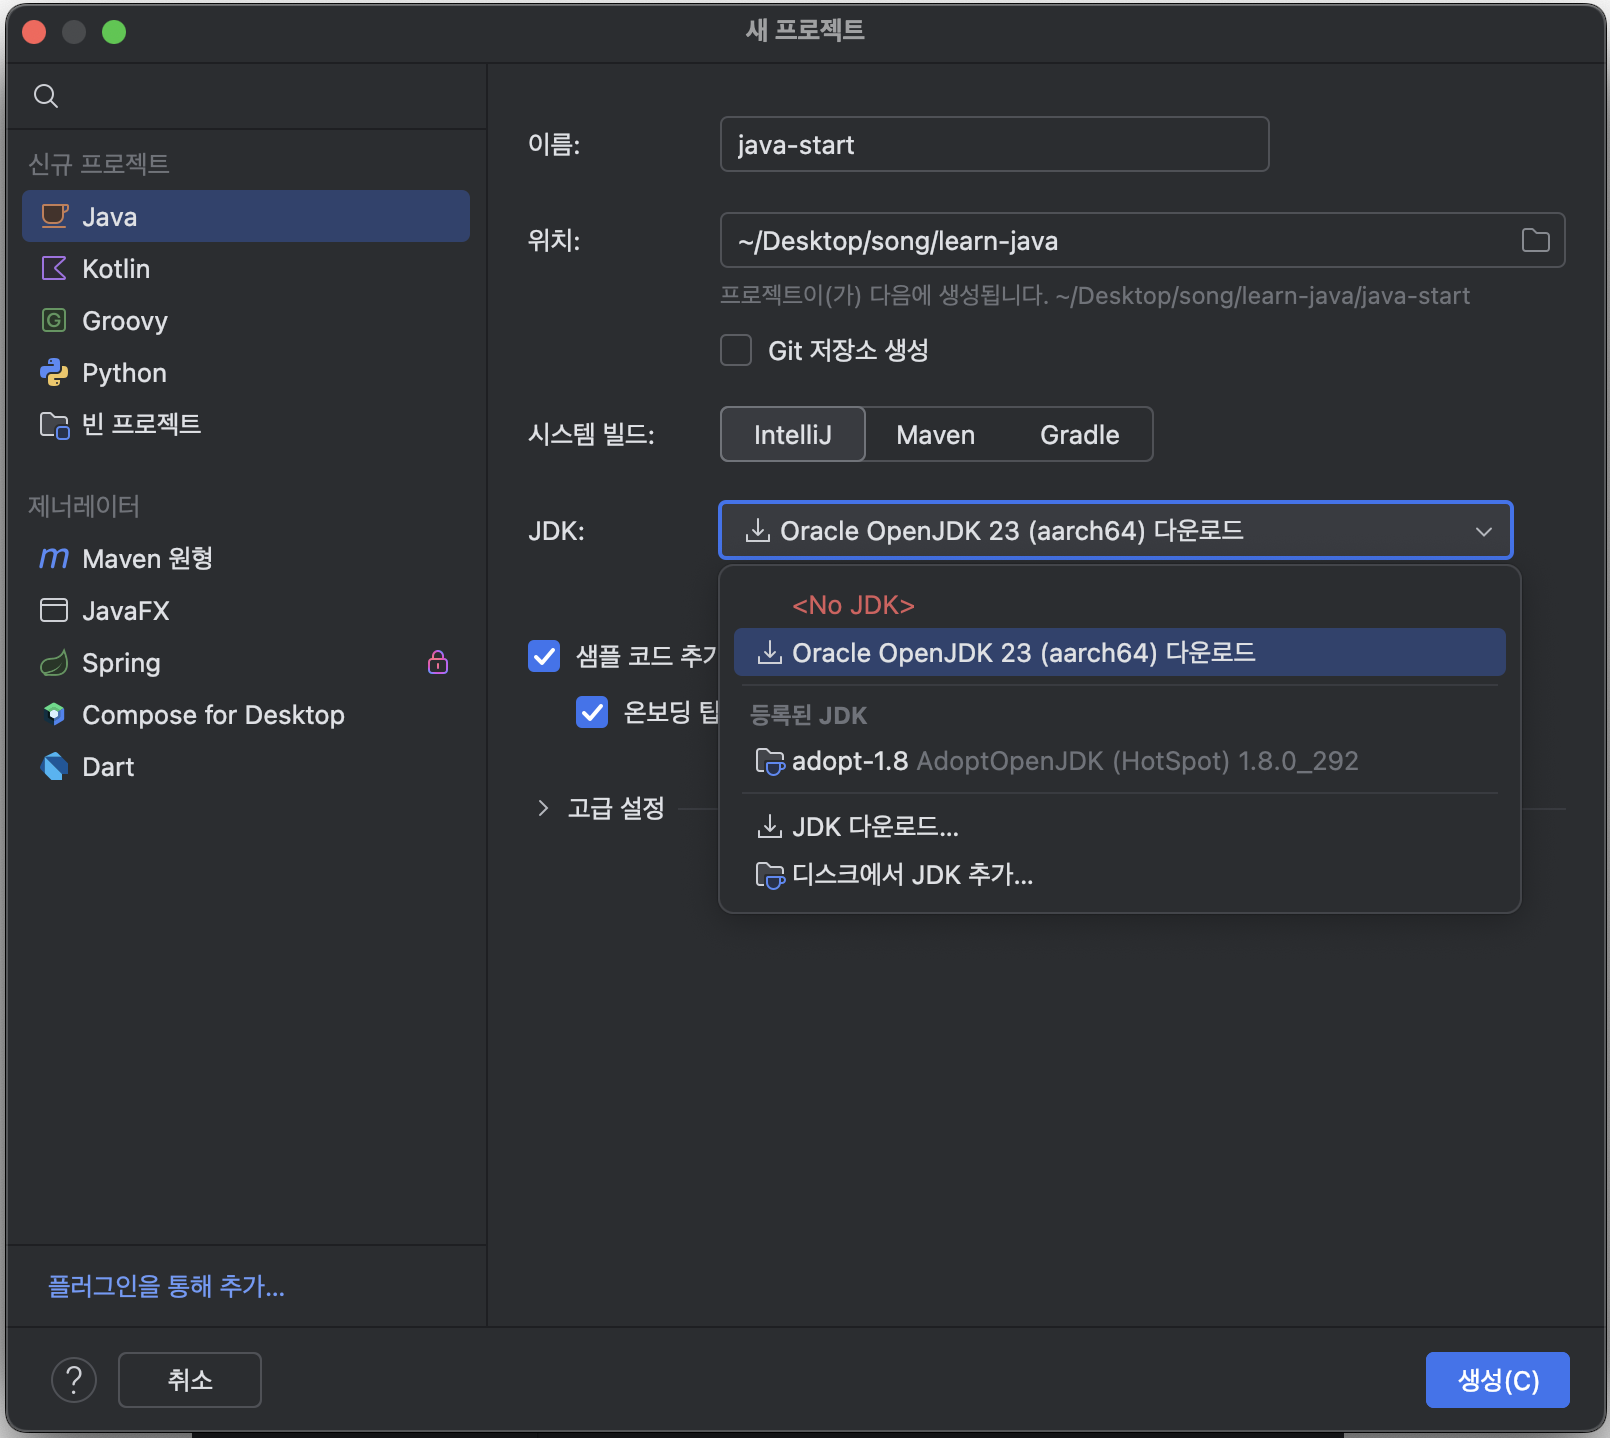Select registered adopt-1.8 AdoptOpenJDK entry

point(1120,761)
